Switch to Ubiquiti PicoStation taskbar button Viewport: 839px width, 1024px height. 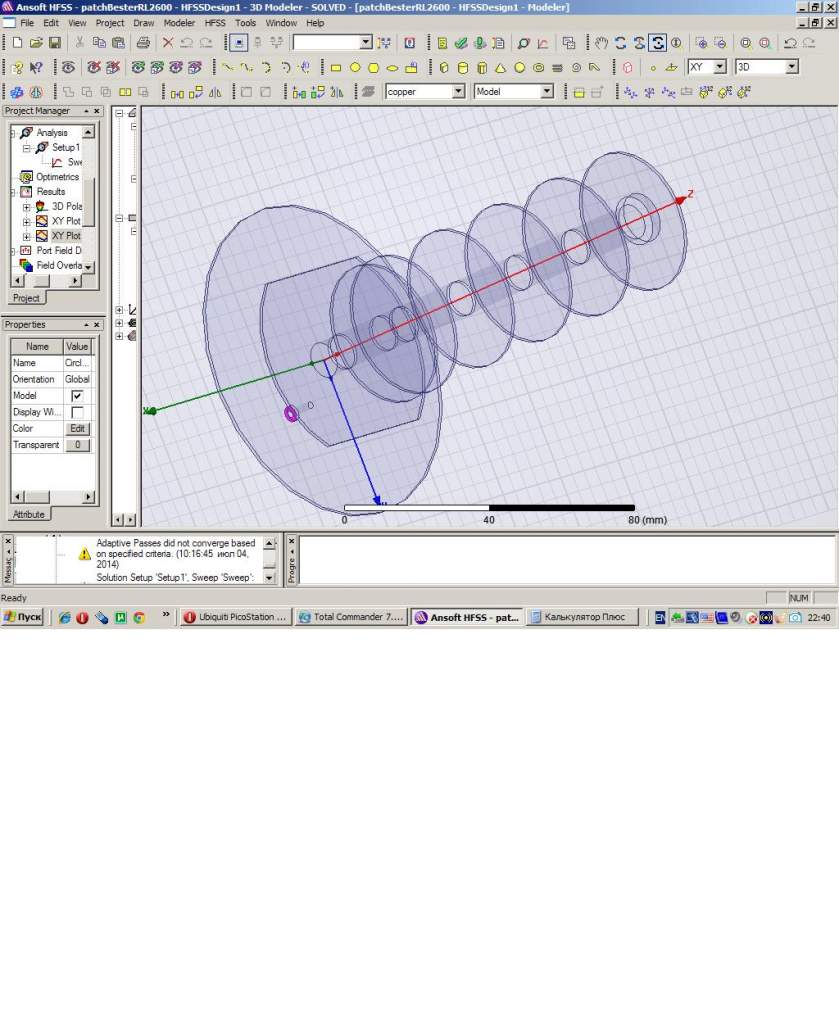tap(235, 617)
